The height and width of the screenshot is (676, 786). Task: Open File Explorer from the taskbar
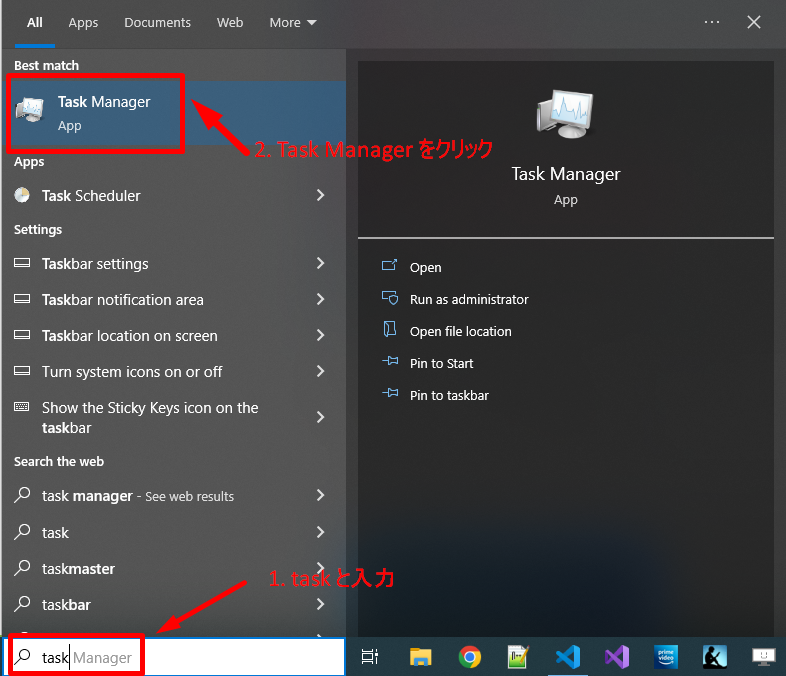tap(421, 656)
